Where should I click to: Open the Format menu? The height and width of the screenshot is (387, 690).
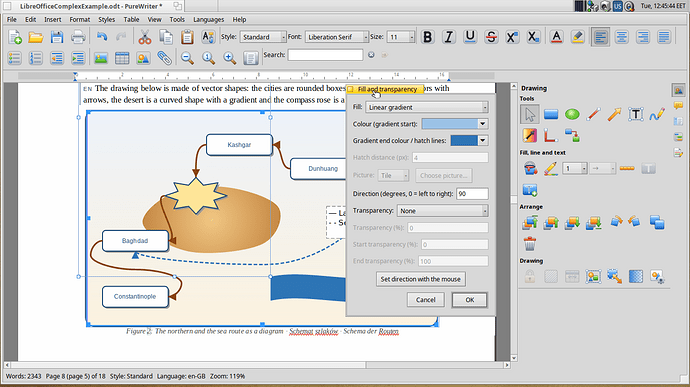(x=80, y=19)
